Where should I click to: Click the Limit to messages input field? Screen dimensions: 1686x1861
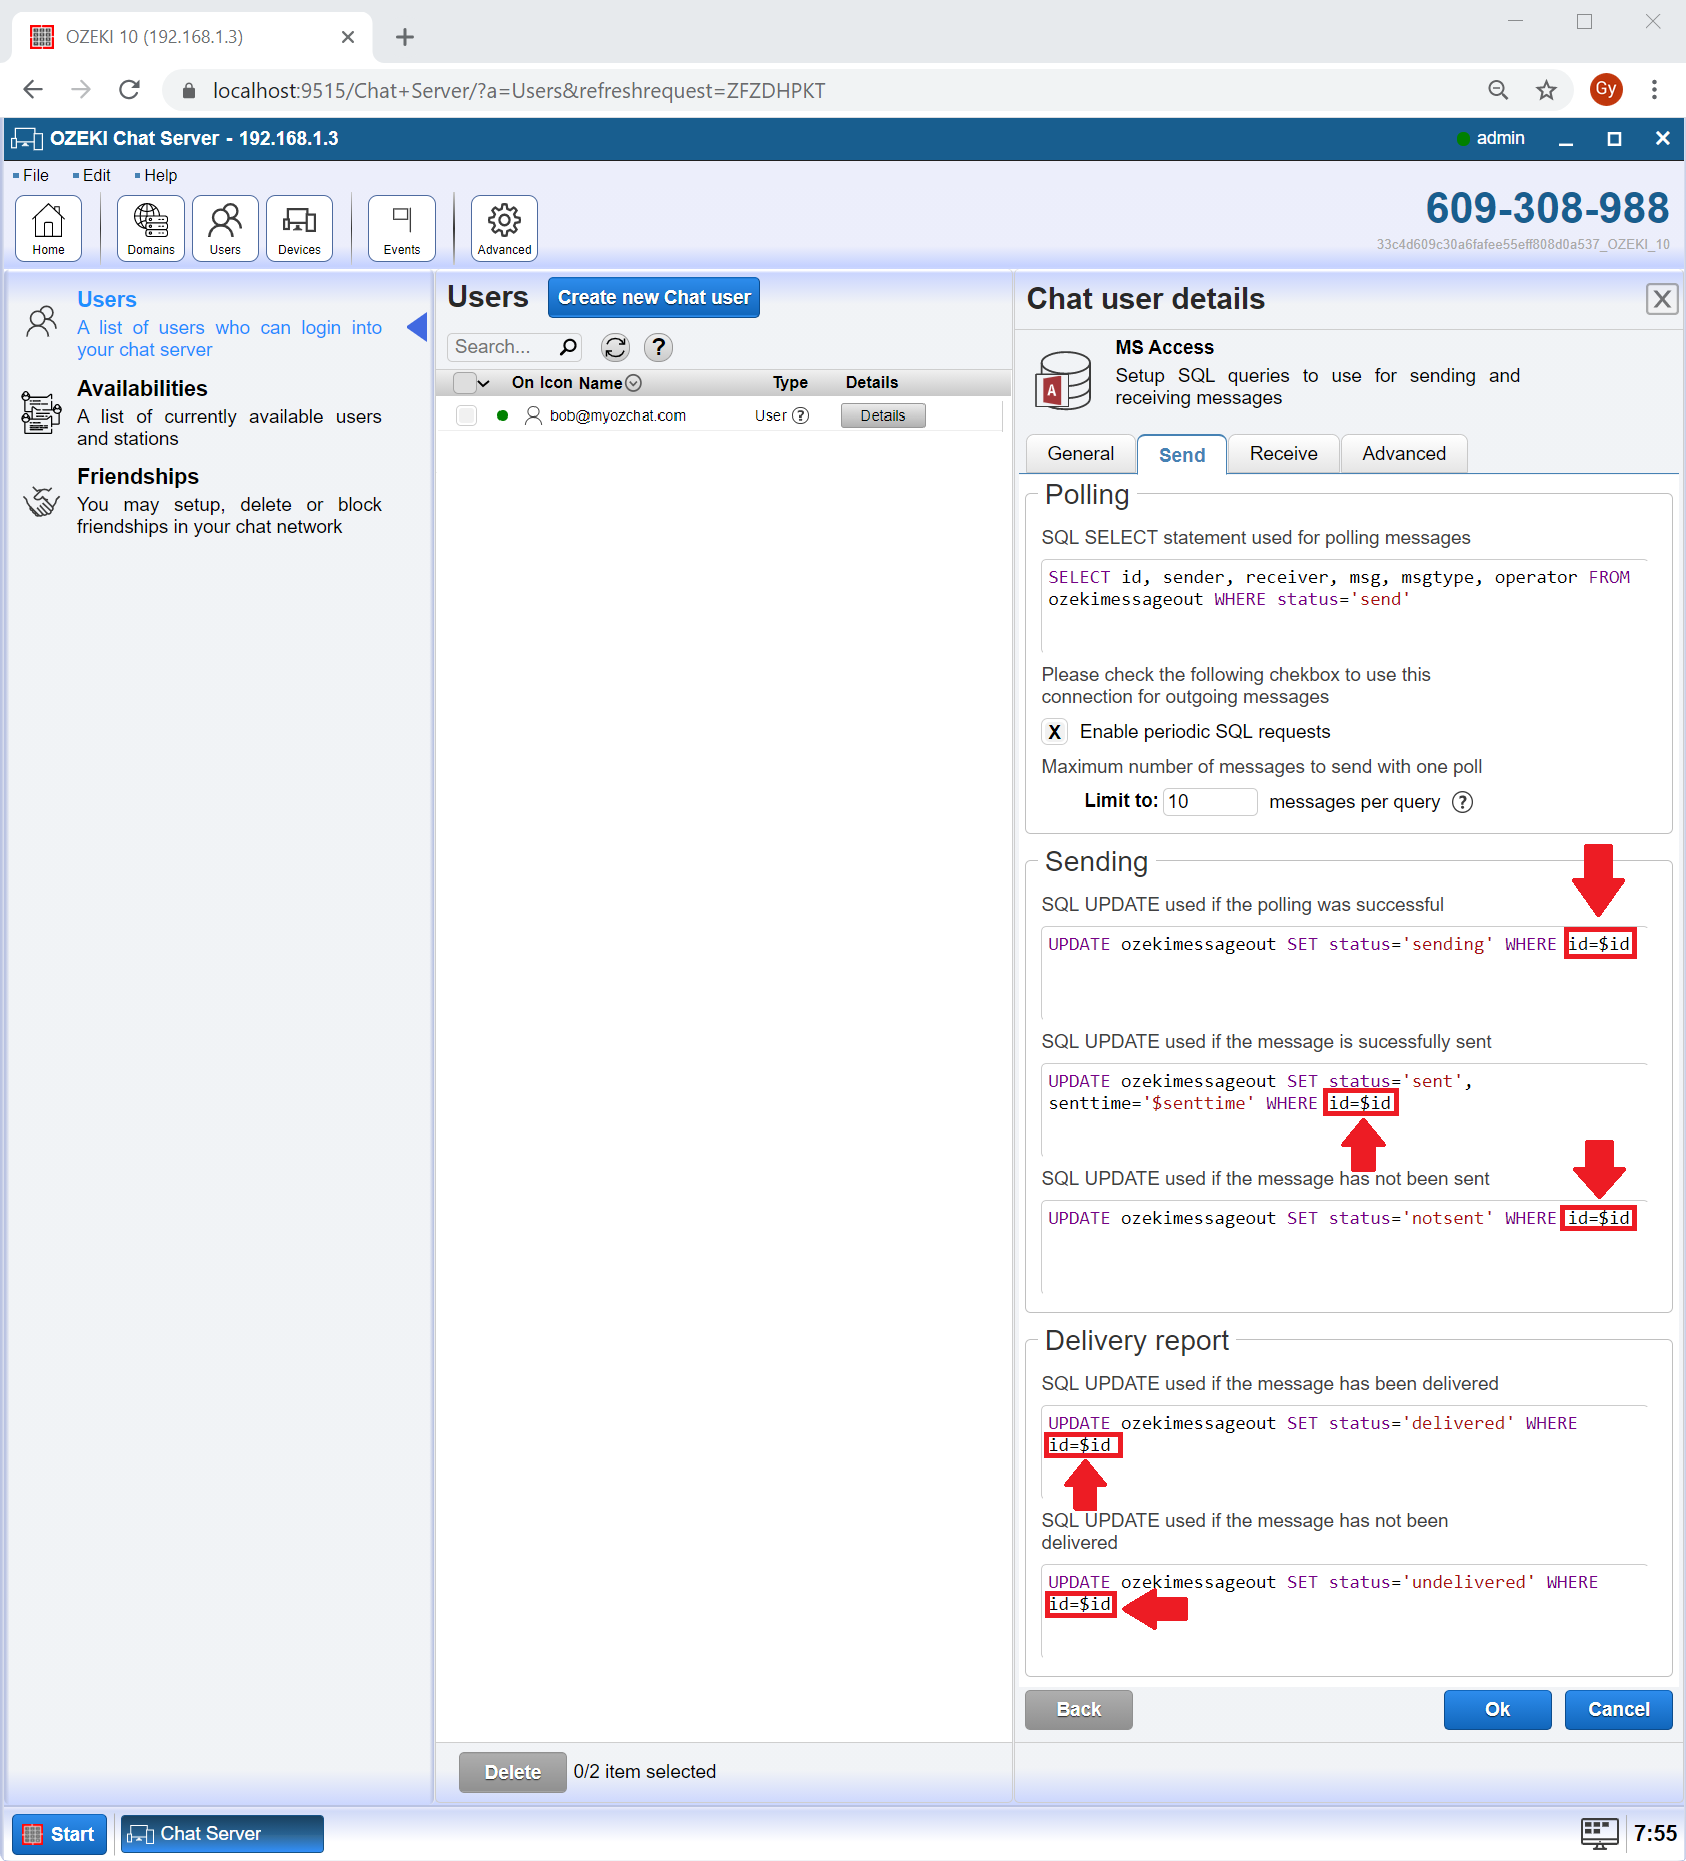[1209, 801]
